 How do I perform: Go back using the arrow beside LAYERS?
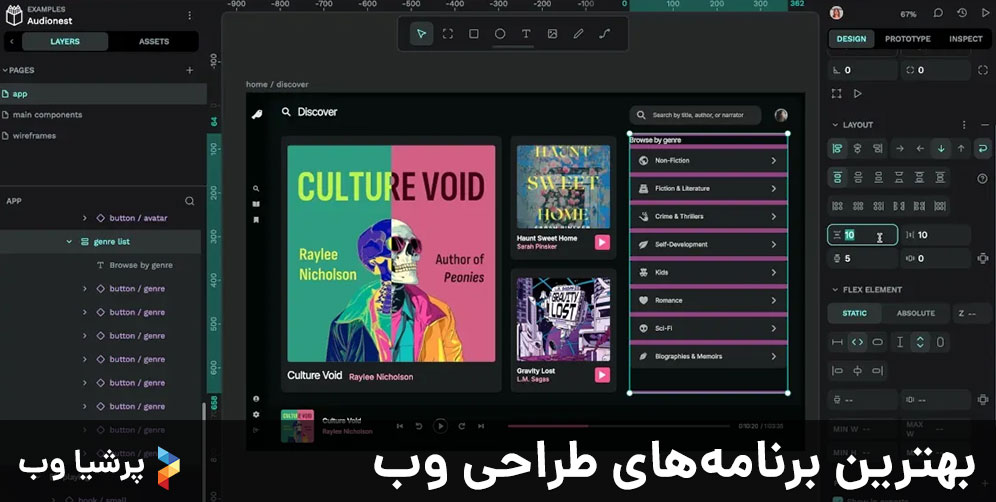[x=11, y=41]
